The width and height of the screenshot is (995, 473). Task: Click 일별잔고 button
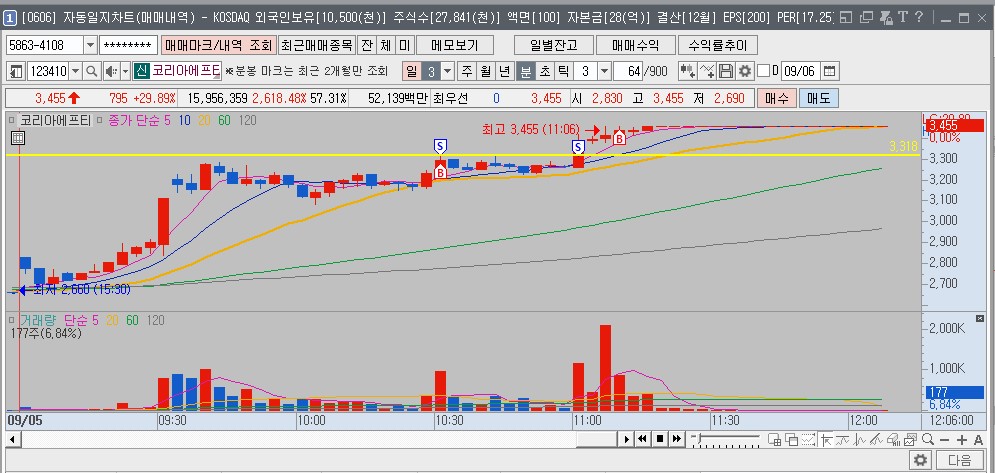553,46
